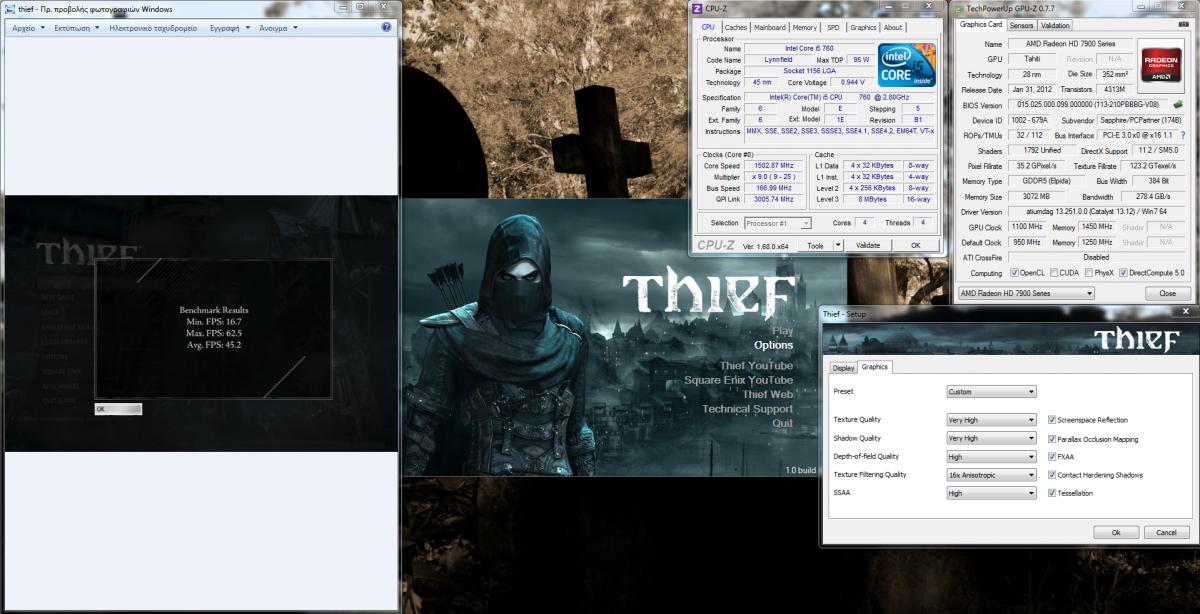Click Quit in the Thief launcher
The height and width of the screenshot is (614, 1200).
tap(782, 423)
